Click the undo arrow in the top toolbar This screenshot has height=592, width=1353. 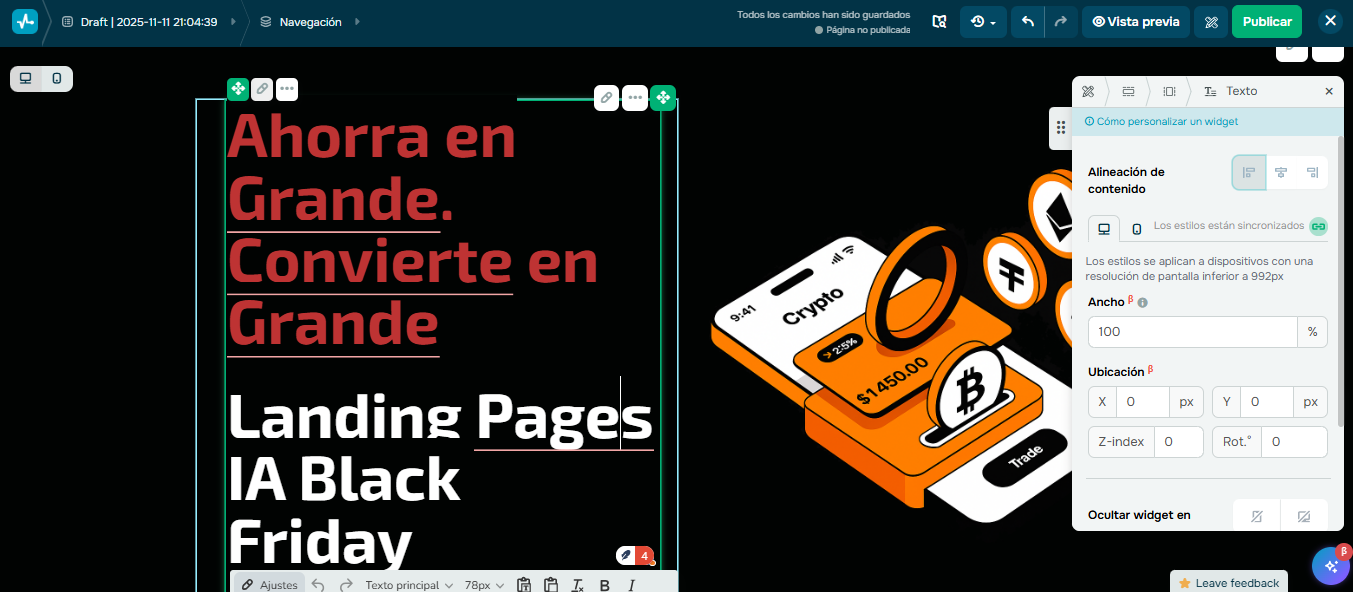[x=1027, y=21]
